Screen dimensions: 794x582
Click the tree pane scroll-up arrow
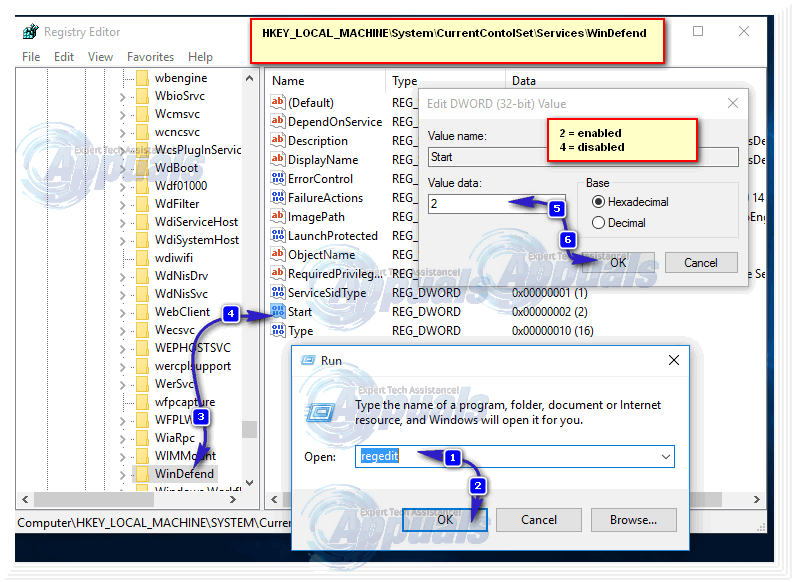click(x=249, y=78)
